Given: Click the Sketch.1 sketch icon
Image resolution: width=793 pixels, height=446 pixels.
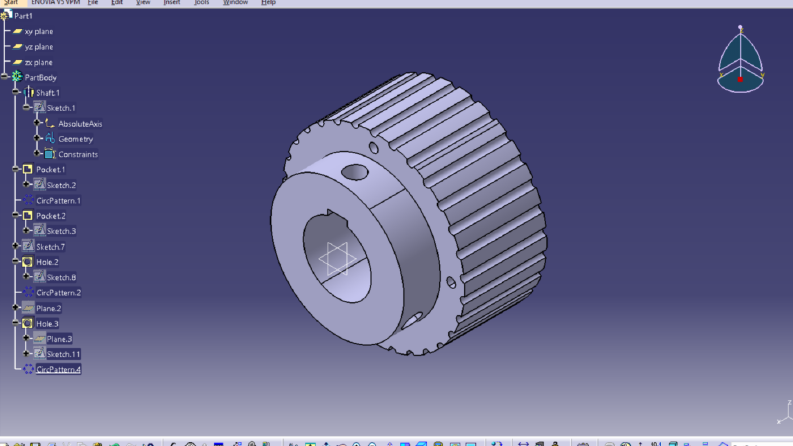Looking at the screenshot, I should pos(39,108).
